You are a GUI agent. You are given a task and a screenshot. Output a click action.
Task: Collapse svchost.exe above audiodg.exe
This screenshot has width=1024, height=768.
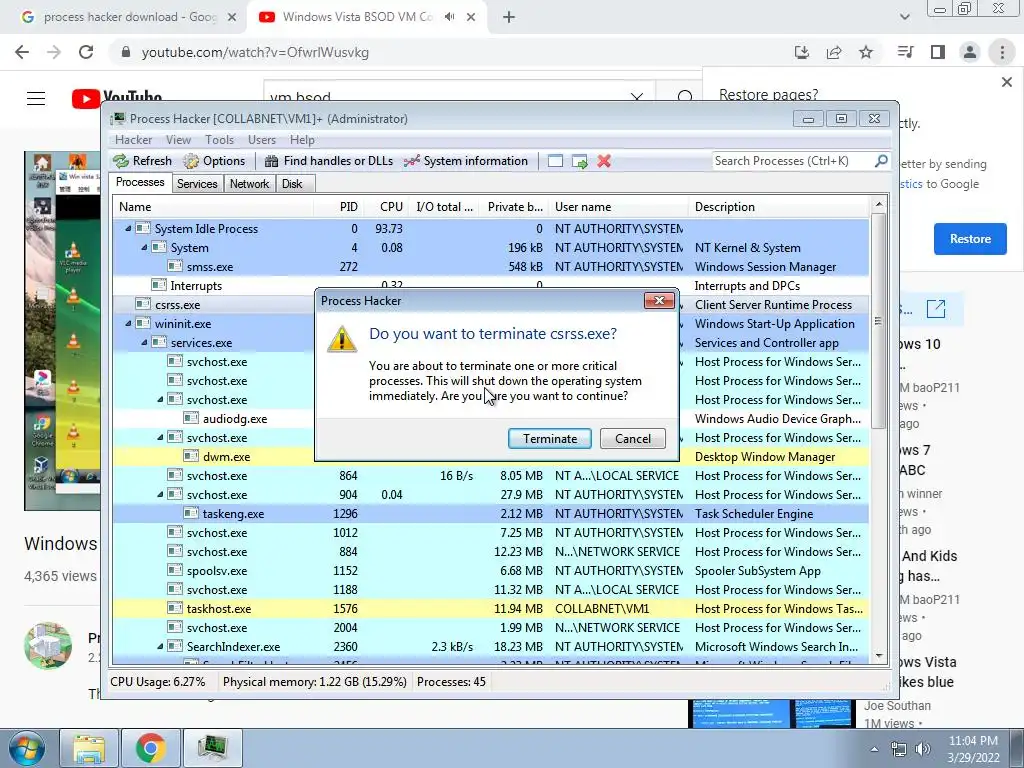160,400
